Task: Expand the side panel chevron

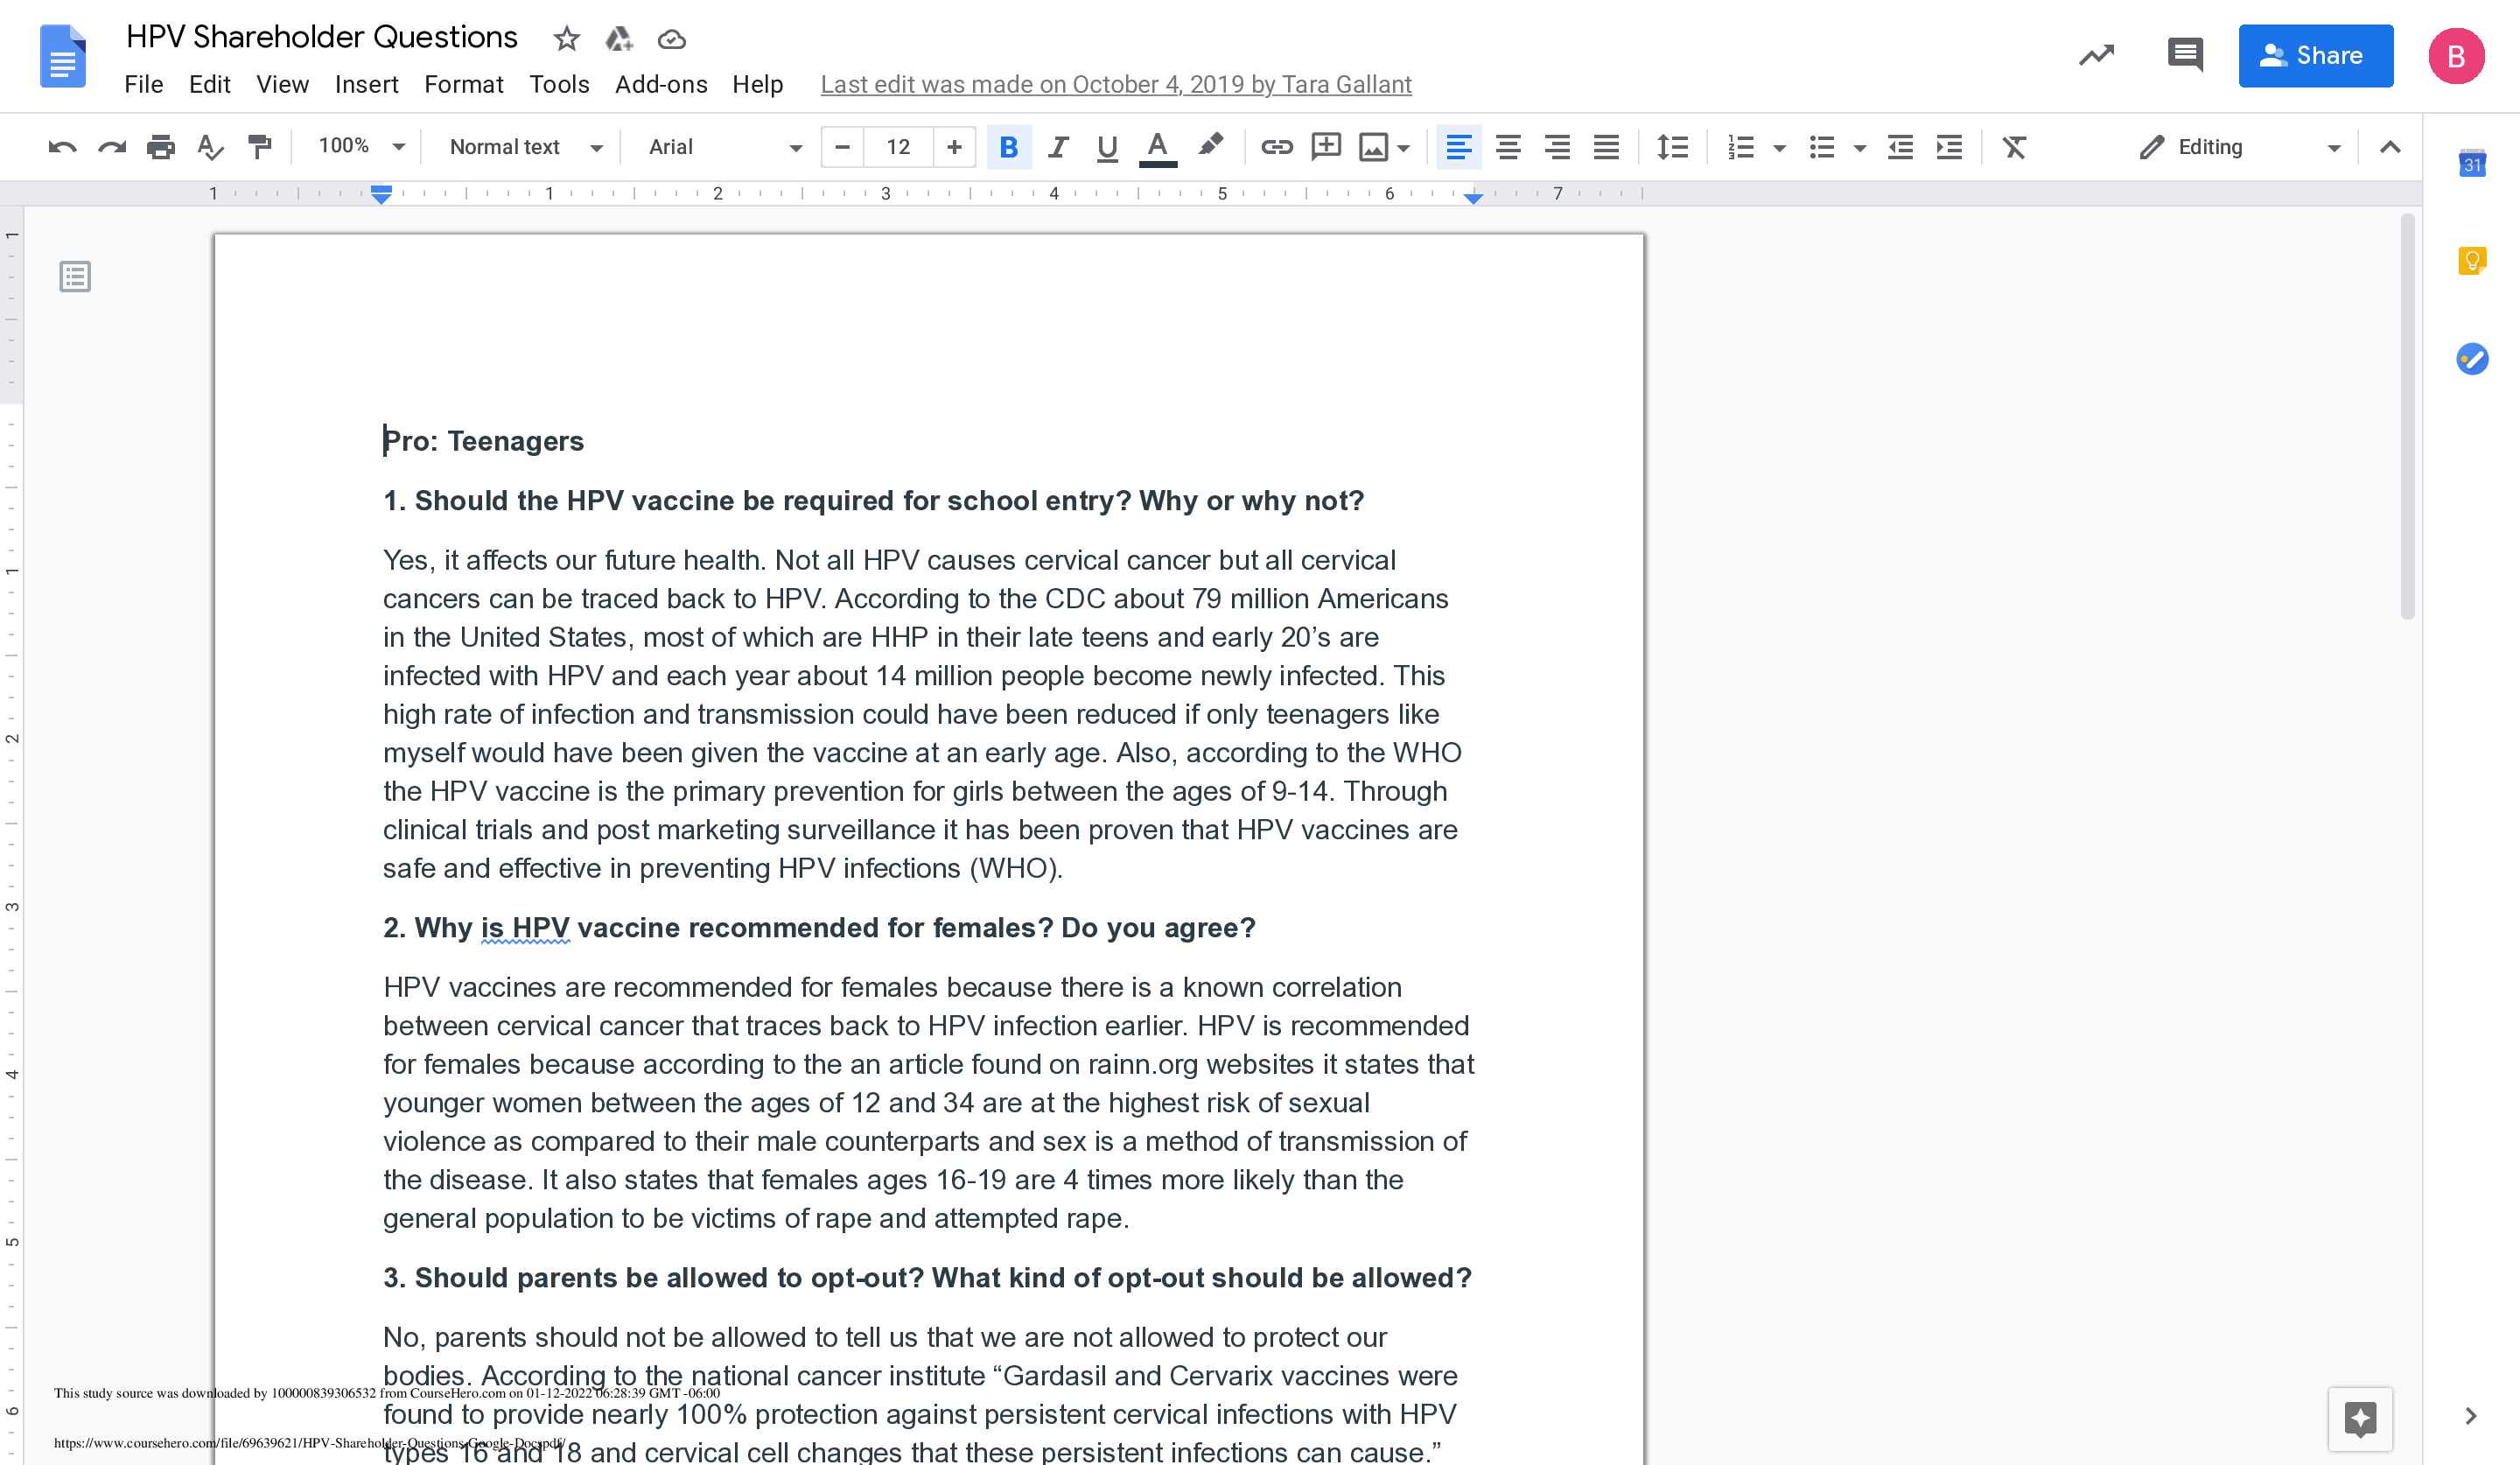Action: pos(2470,1415)
